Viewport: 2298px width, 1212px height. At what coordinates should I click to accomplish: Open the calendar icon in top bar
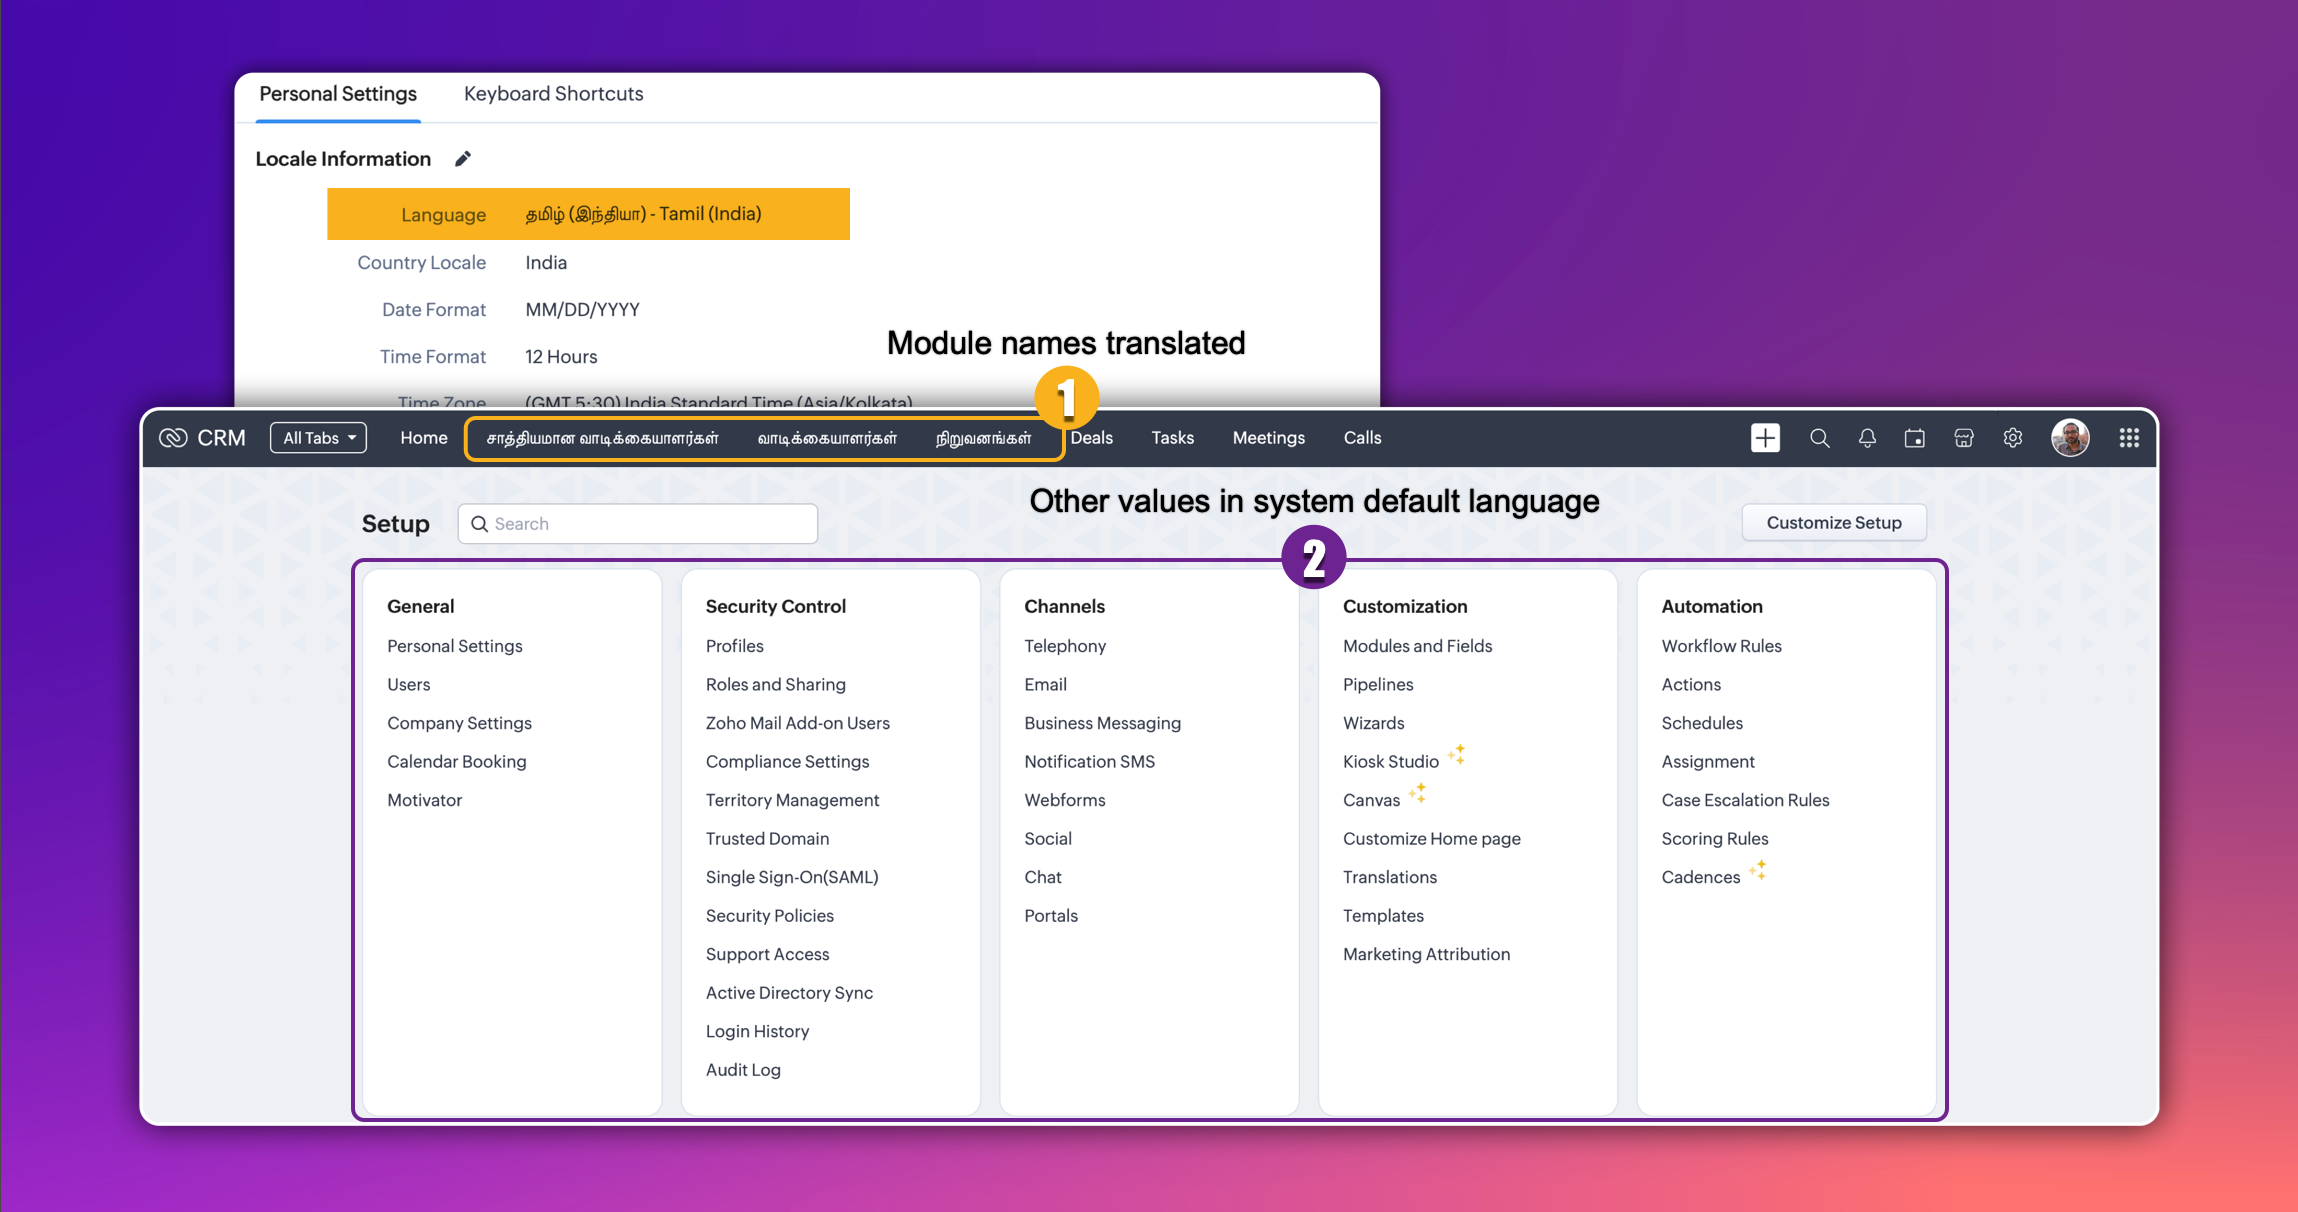(1914, 438)
